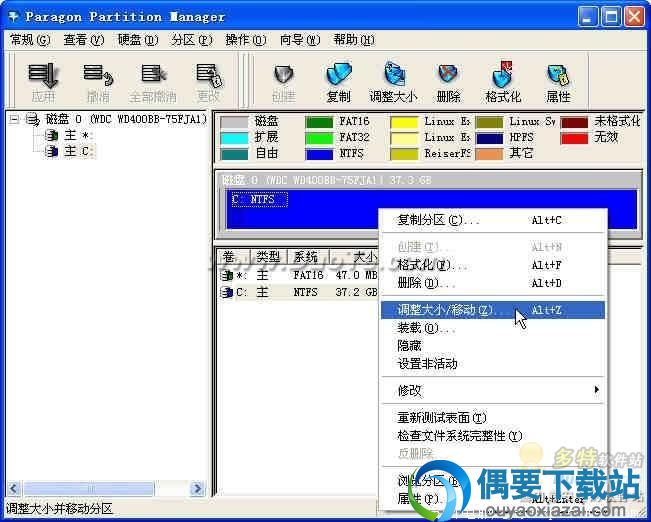
Task: Click the 应用 (Apply) toolbar icon
Action: (43, 76)
